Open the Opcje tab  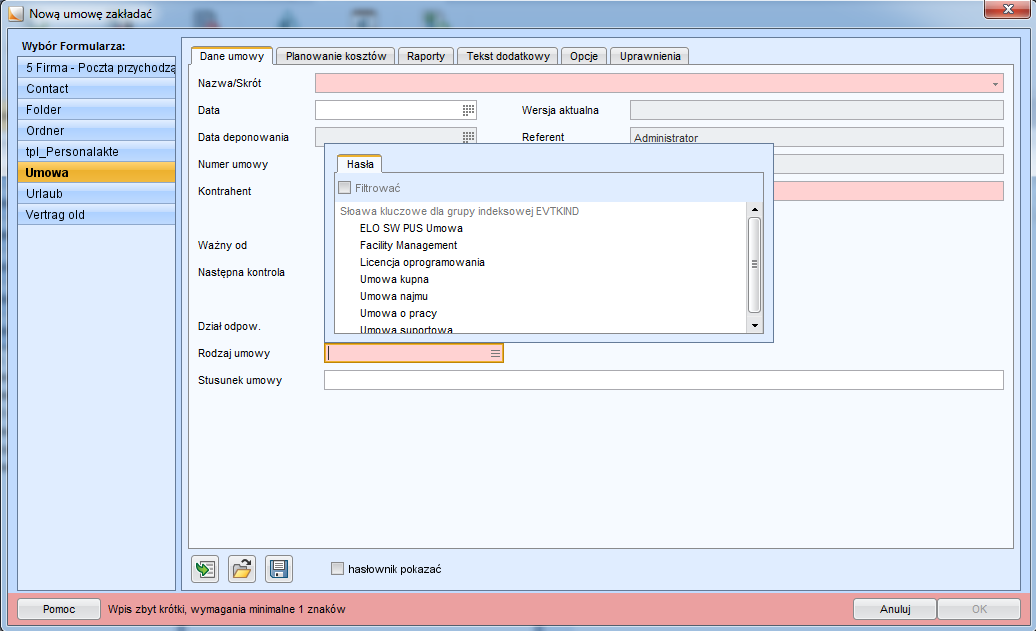tap(583, 56)
